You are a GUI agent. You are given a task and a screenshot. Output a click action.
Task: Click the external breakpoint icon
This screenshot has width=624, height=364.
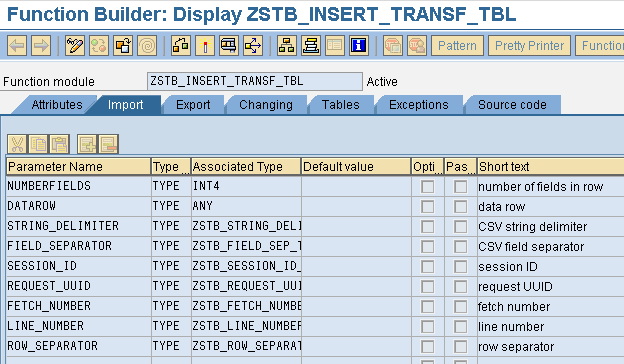417,45
